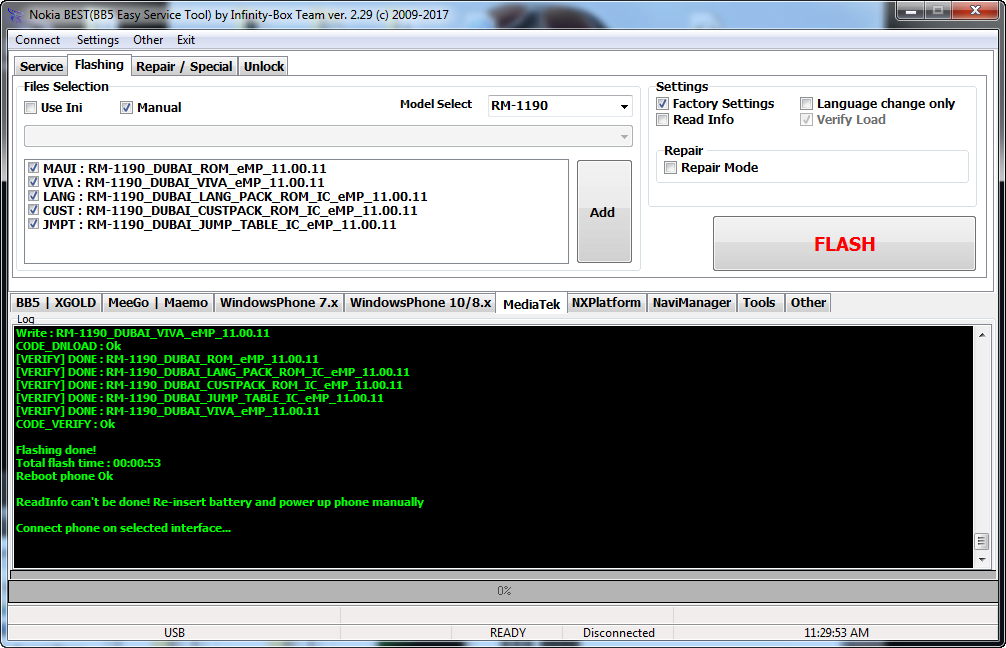Image resolution: width=1006 pixels, height=648 pixels.
Task: Click the 11:29:53 AM clock in status bar
Action: 836,633
